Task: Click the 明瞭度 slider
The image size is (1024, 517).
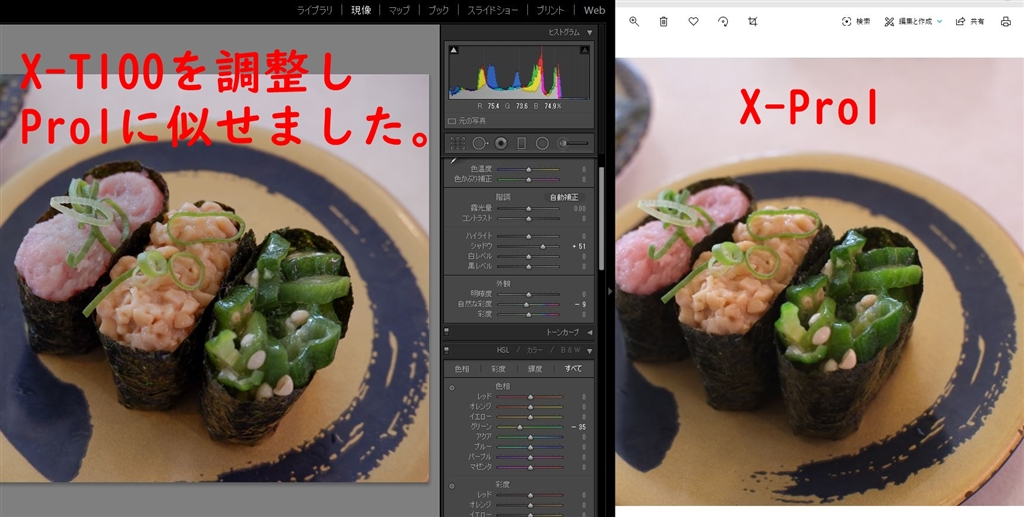Action: (528, 294)
